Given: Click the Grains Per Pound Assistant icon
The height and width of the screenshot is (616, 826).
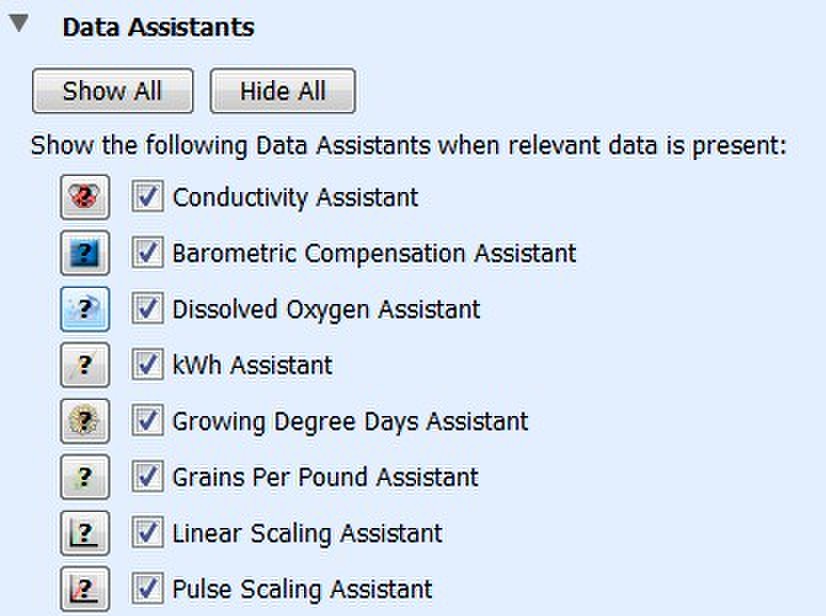Looking at the screenshot, I should click(x=84, y=477).
